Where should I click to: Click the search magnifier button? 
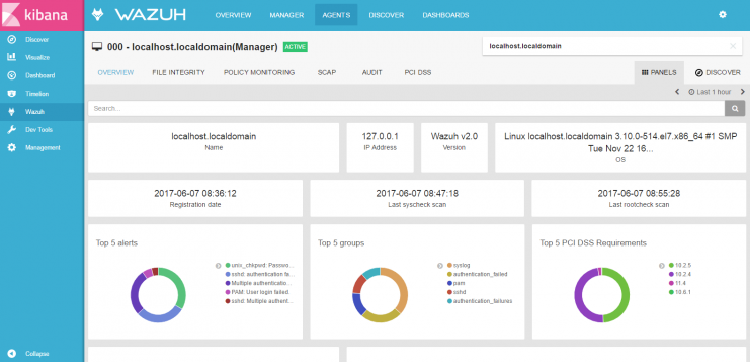click(x=735, y=109)
